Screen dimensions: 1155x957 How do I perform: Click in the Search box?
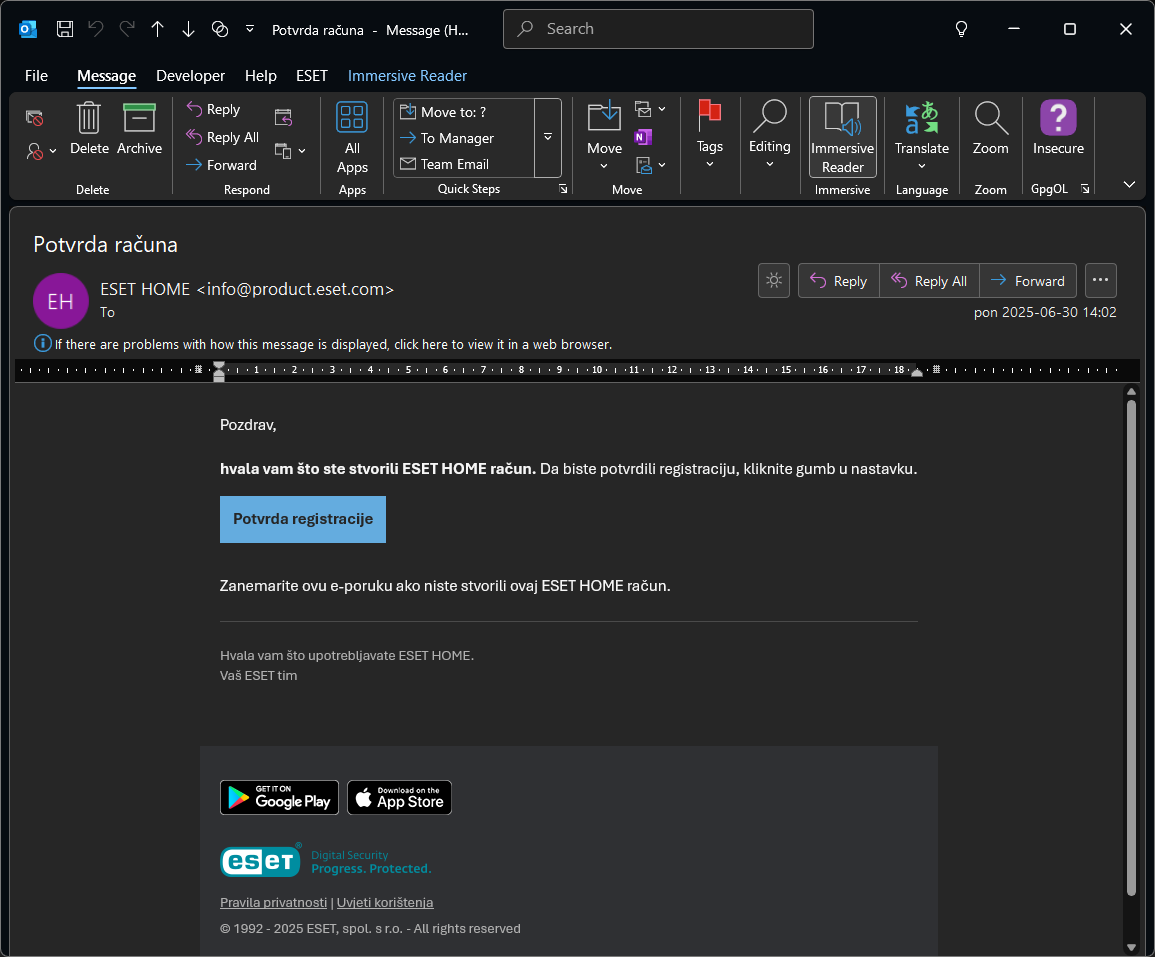(x=658, y=29)
